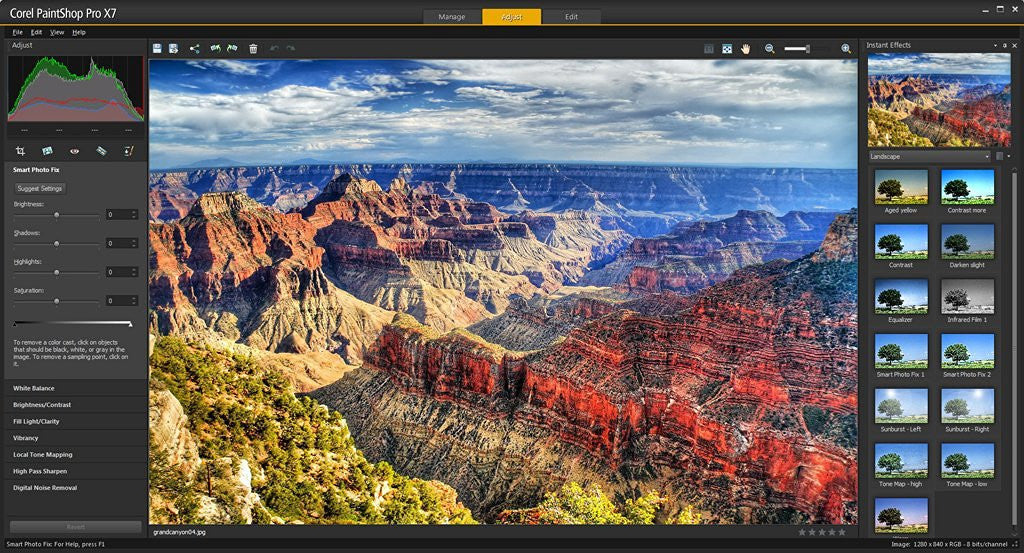Switch to the Edit workspace tab
This screenshot has width=1024, height=553.
571,17
